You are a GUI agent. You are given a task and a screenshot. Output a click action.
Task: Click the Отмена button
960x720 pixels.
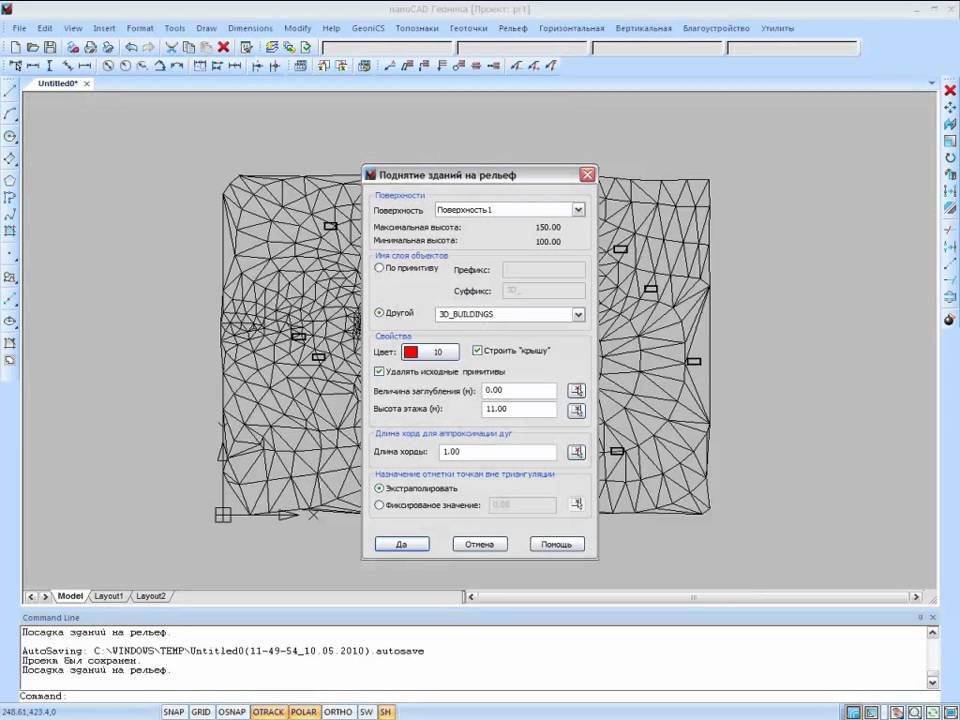(x=479, y=544)
